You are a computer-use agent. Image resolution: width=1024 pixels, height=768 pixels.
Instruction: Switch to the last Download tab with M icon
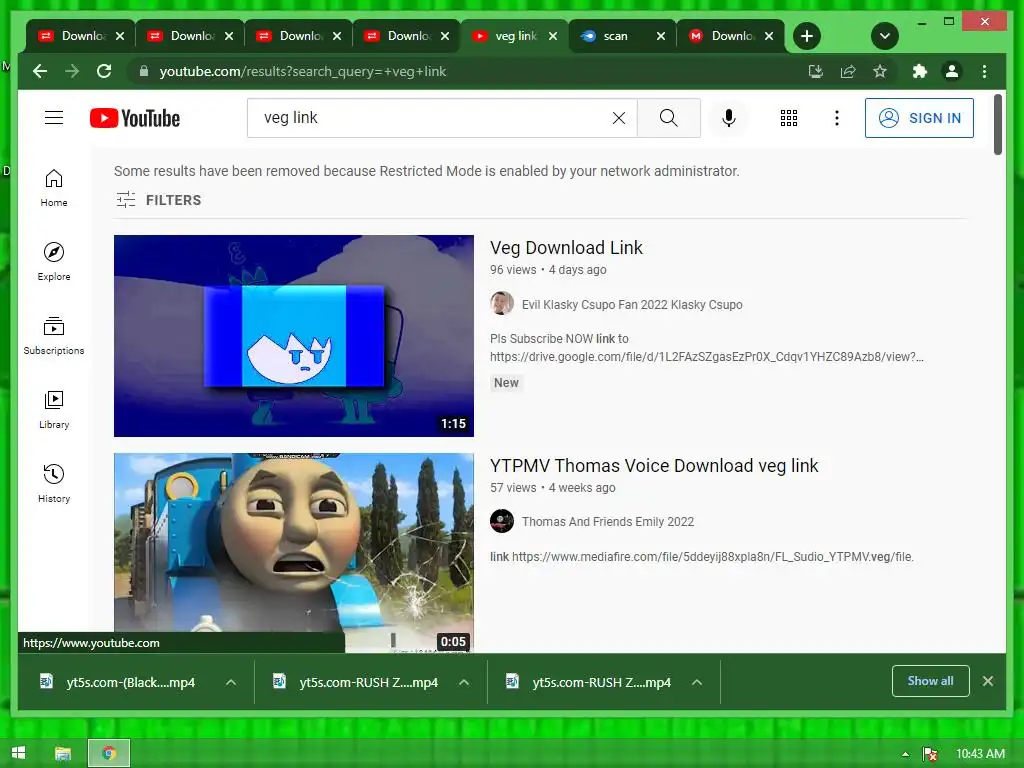[x=731, y=36]
